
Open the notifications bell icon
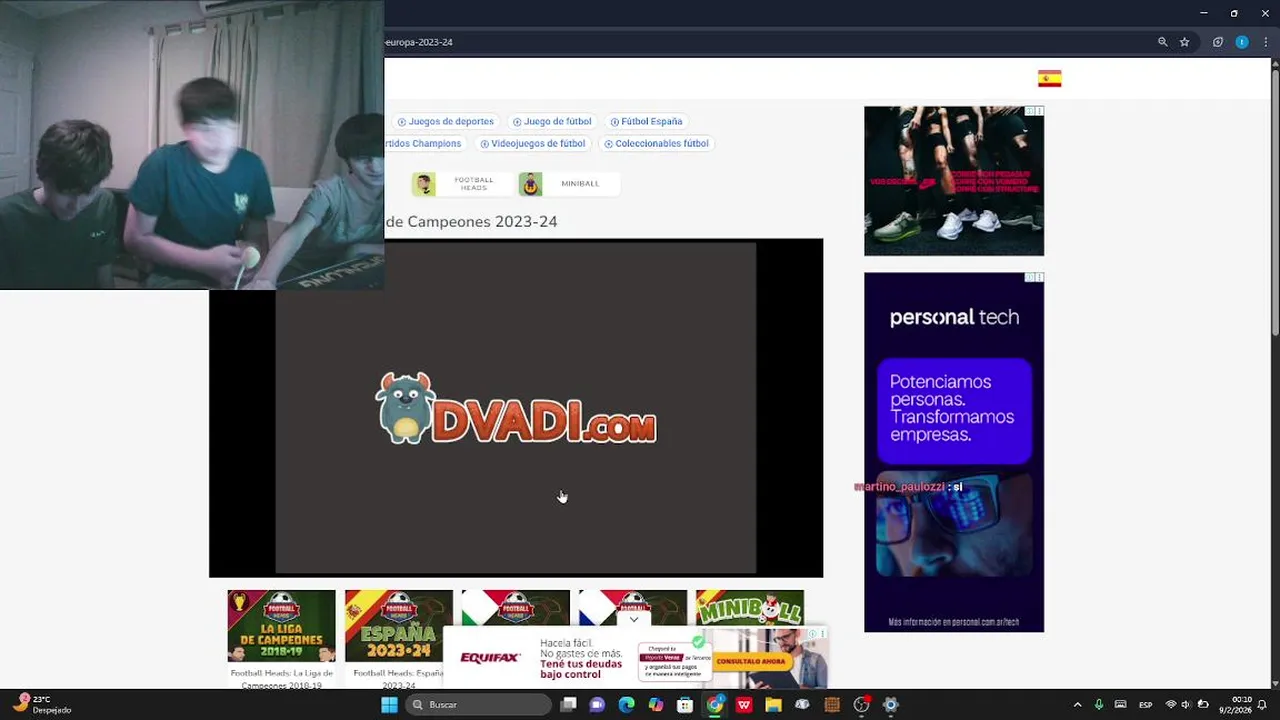1262,705
